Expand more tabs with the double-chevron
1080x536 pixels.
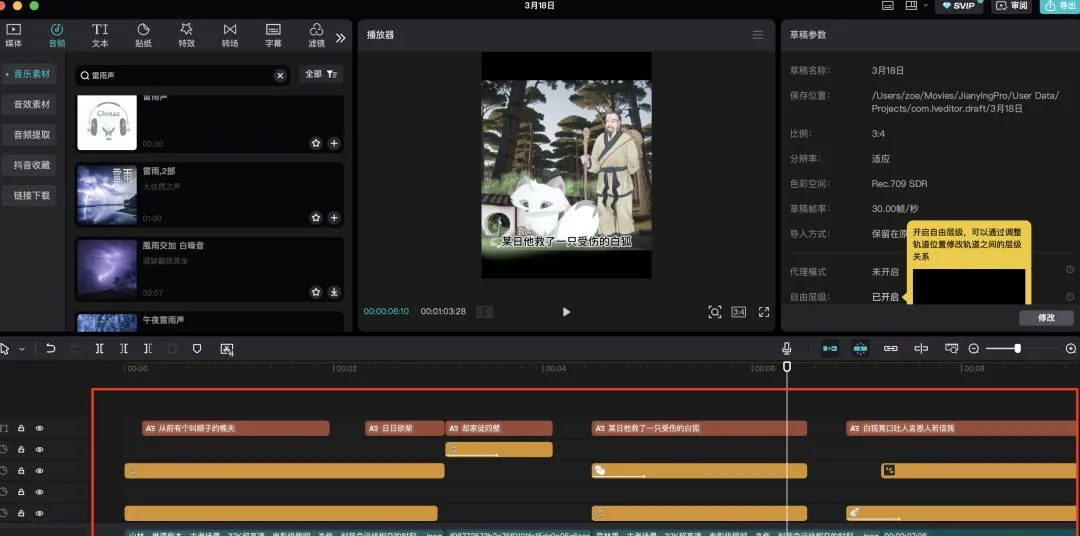pyautogui.click(x=340, y=38)
